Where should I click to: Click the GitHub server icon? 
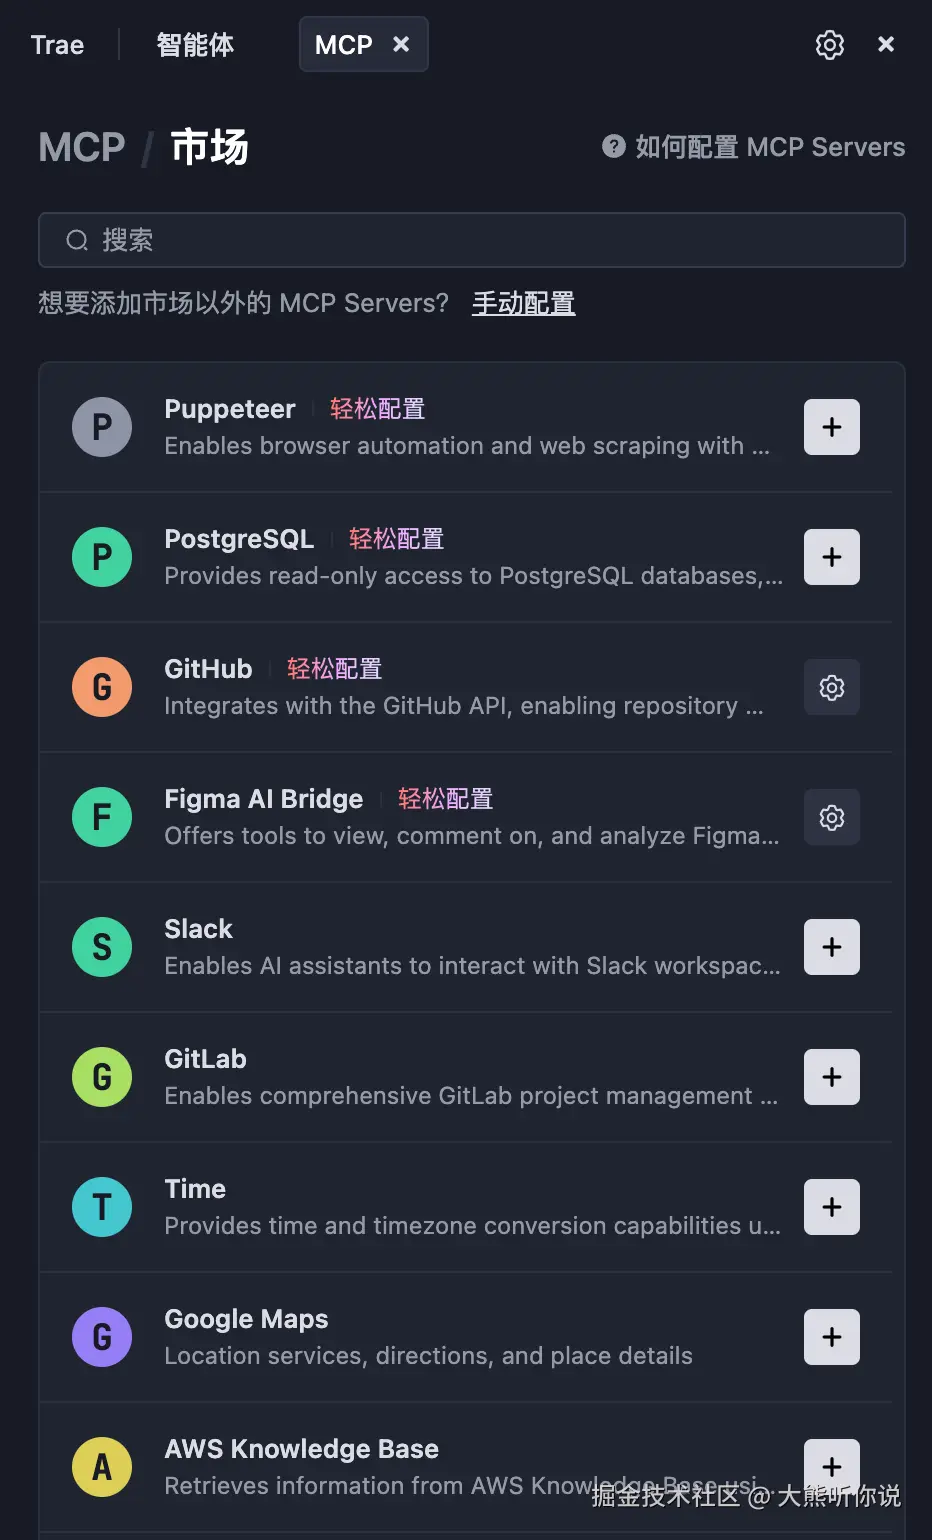pyautogui.click(x=102, y=687)
